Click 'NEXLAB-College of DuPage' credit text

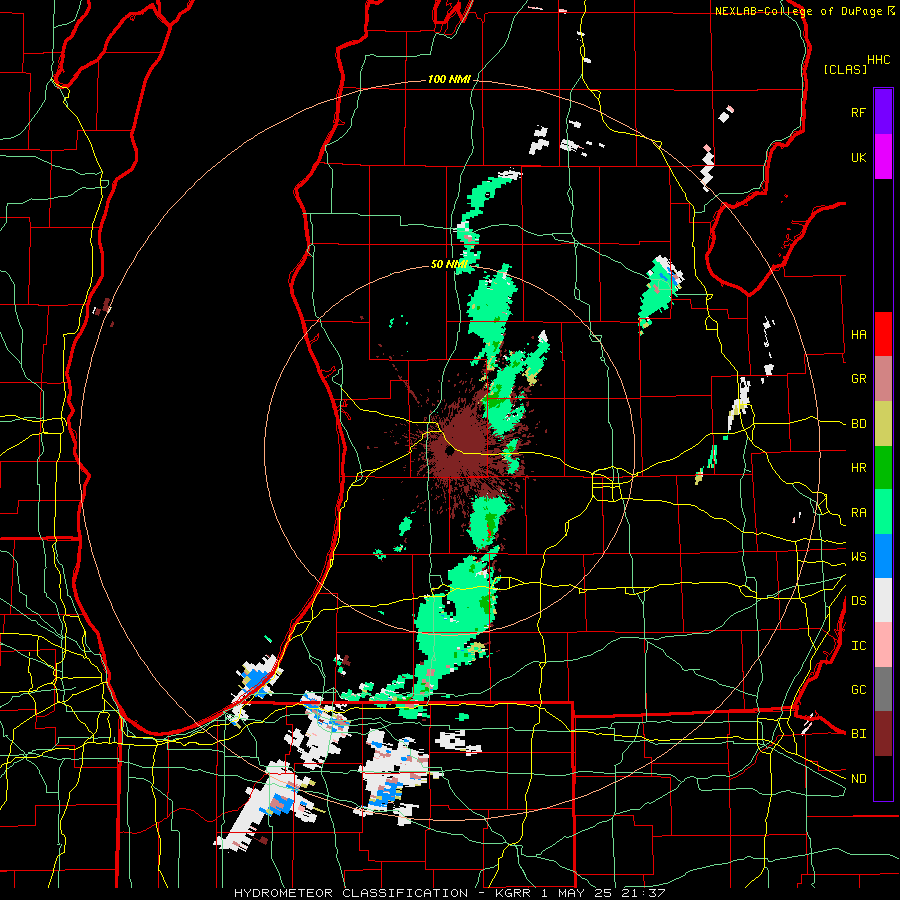799,11
